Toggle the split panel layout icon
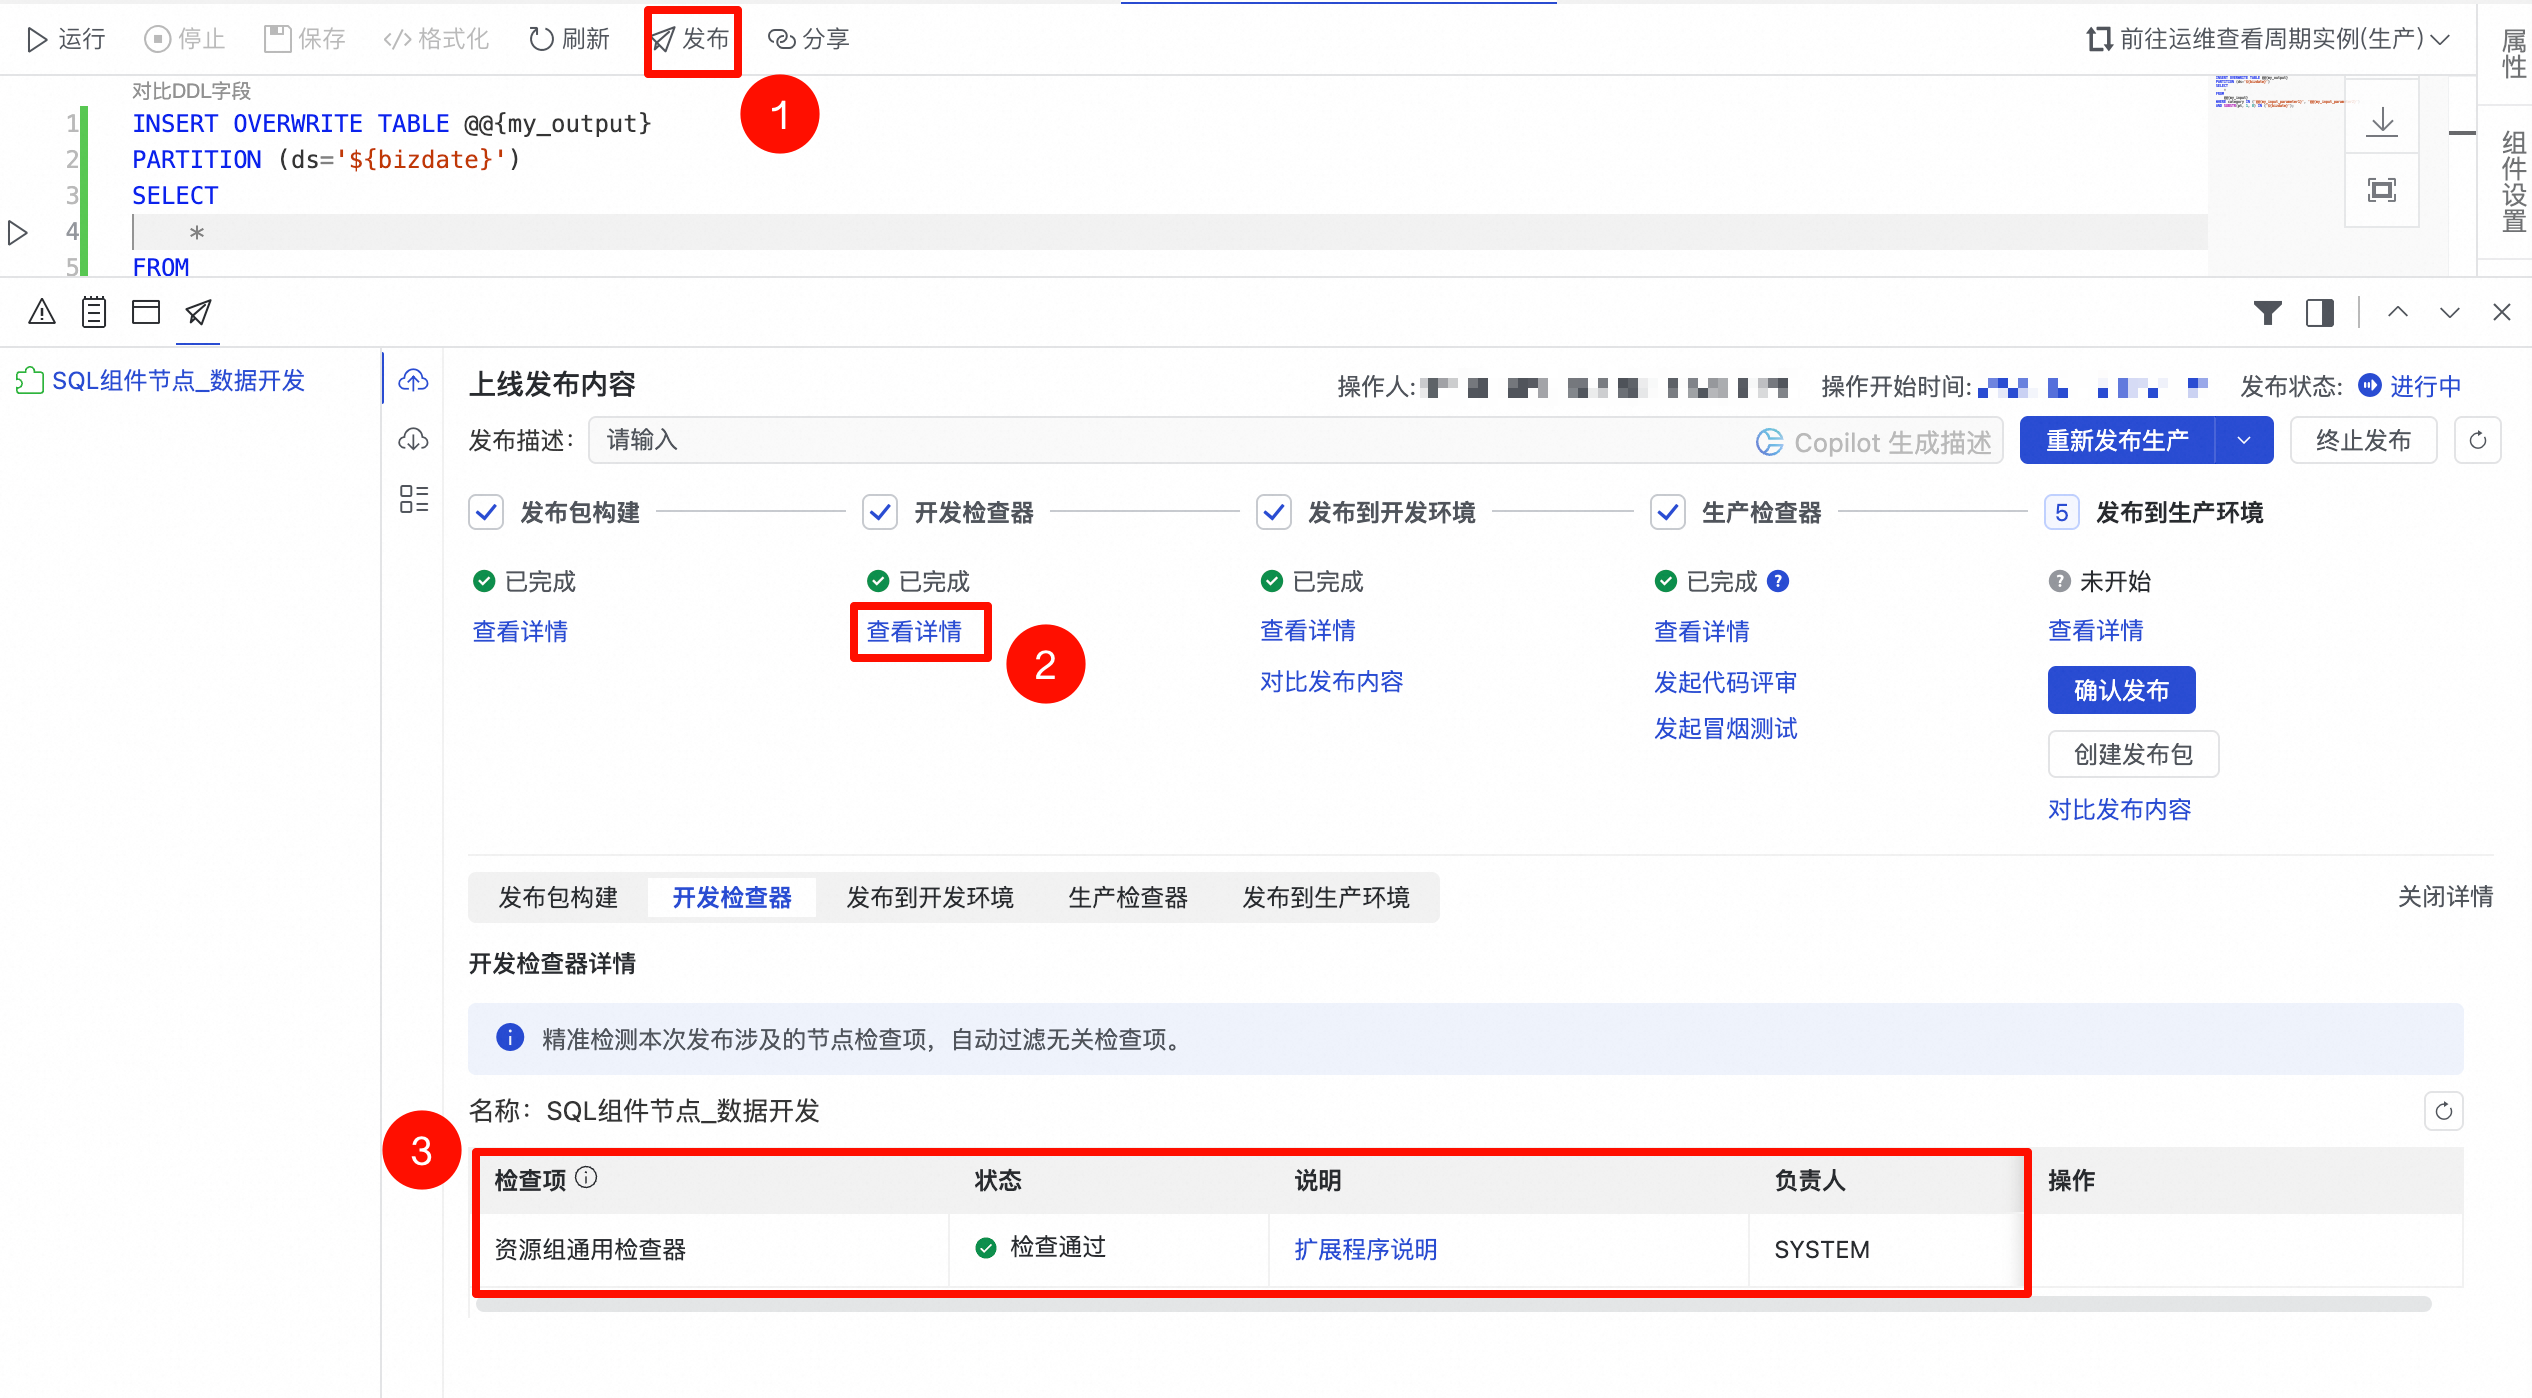The image size is (2532, 1398). [x=2319, y=313]
